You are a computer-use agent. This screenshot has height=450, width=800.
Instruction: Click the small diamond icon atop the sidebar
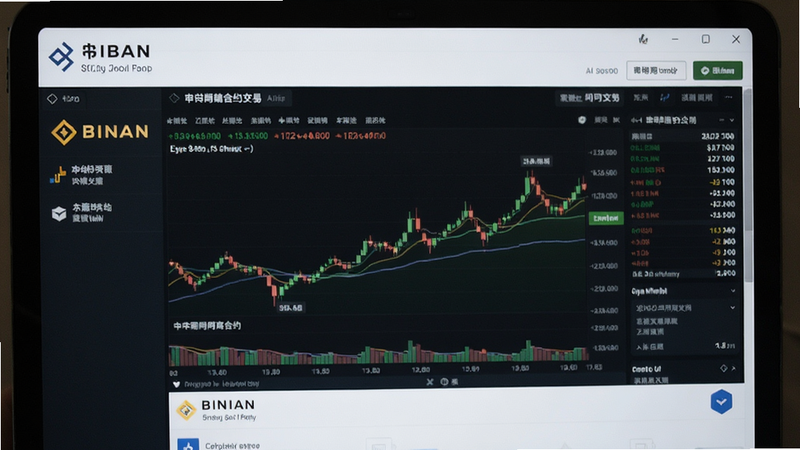click(52, 99)
